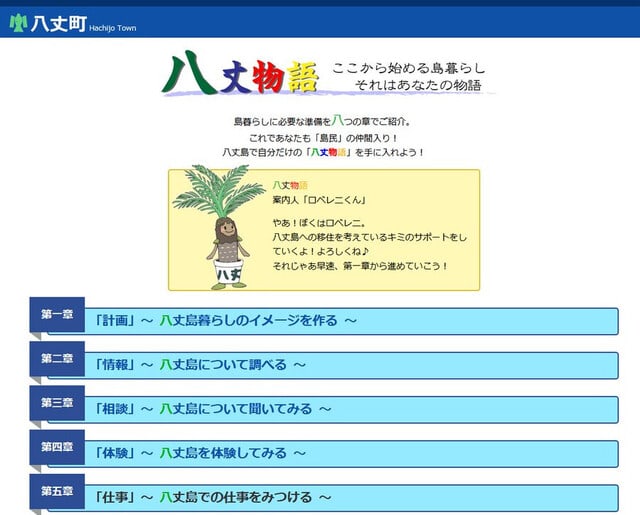Click the line 島暮らしに必要な準備を八つの章でご紹介。

pos(322,121)
